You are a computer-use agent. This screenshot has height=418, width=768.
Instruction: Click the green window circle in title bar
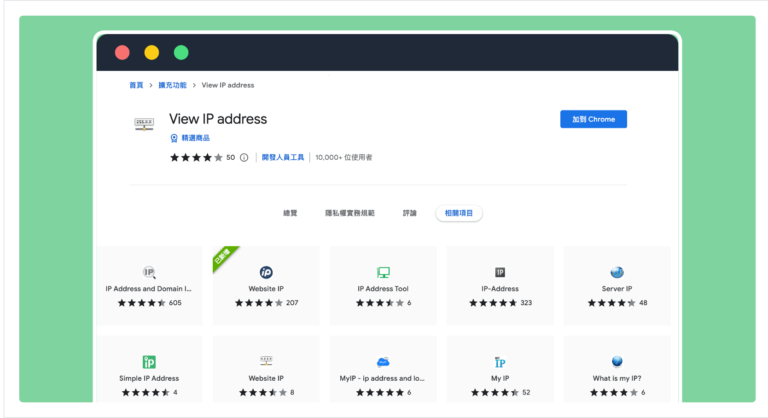point(181,52)
